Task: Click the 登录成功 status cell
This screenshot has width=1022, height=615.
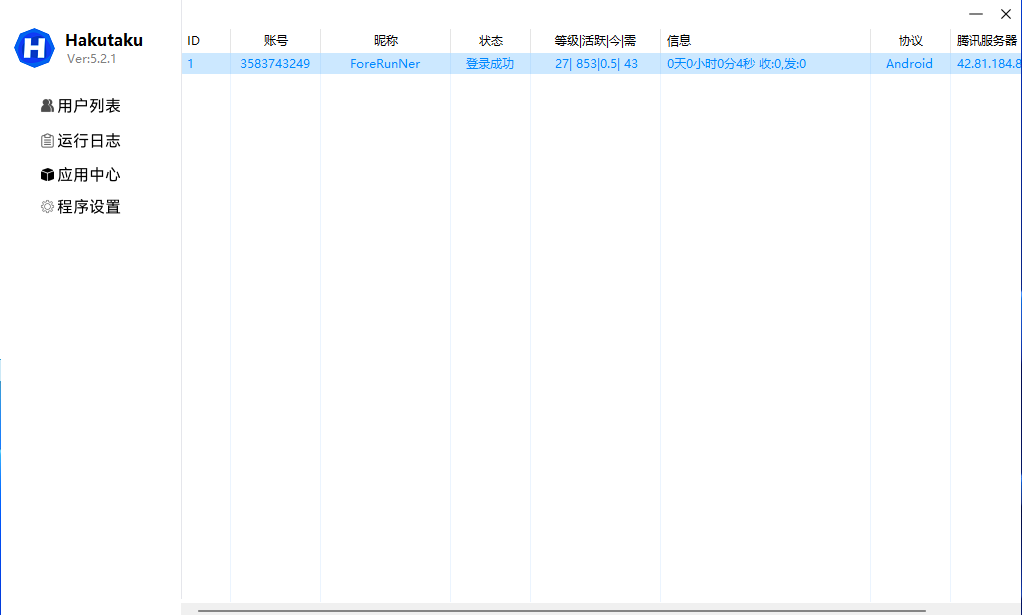Action: pyautogui.click(x=490, y=64)
